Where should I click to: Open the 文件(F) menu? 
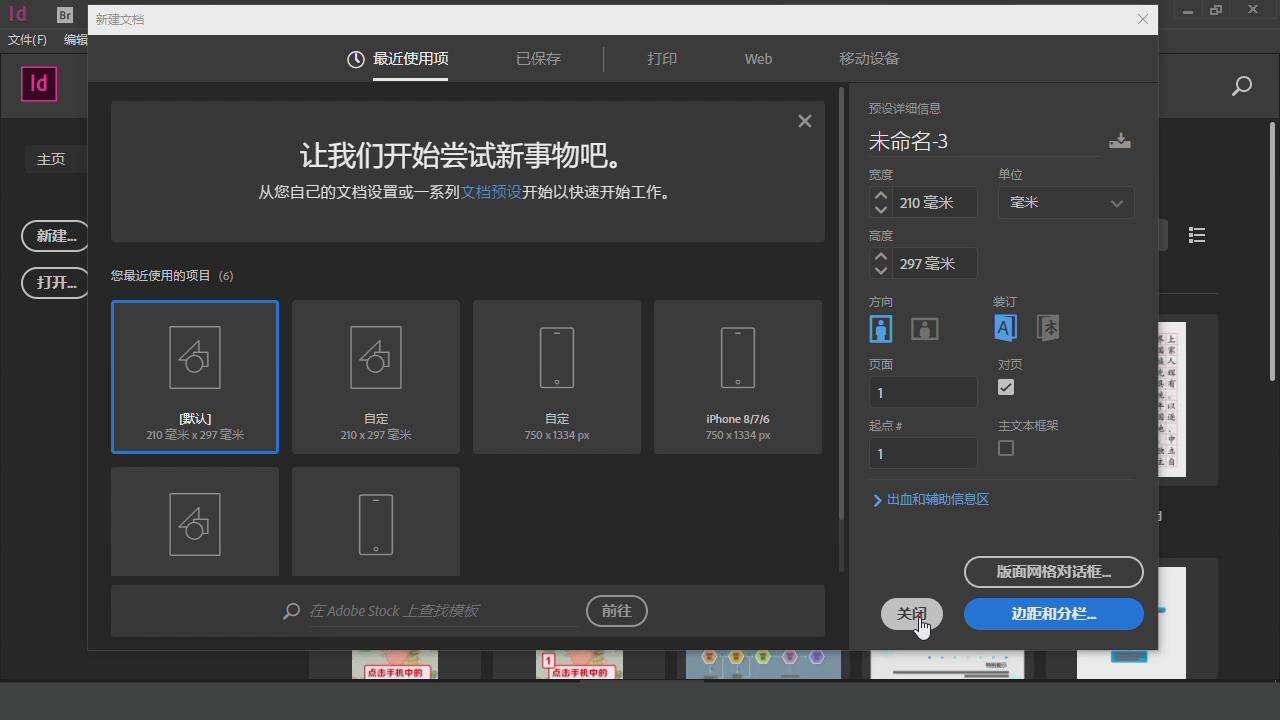[x=27, y=40]
